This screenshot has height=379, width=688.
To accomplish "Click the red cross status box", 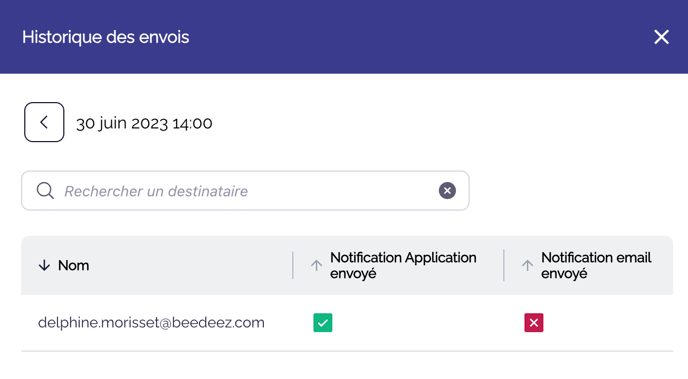I will [534, 322].
